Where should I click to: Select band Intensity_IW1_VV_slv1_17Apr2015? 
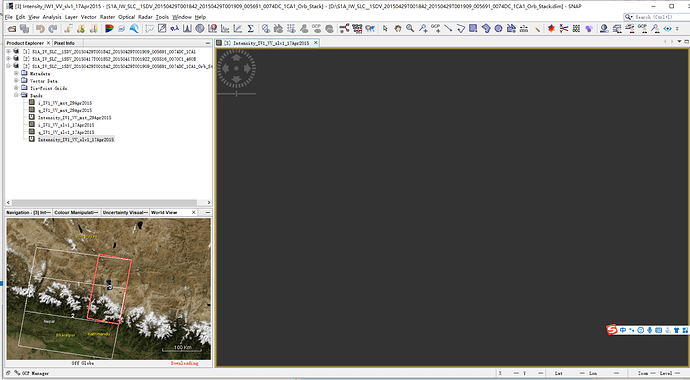tap(76, 139)
